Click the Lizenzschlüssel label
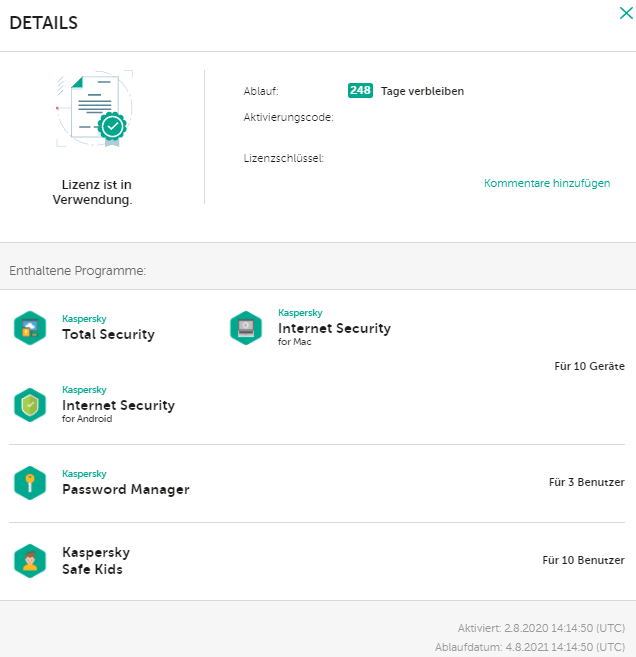The height and width of the screenshot is (657, 636). point(284,158)
